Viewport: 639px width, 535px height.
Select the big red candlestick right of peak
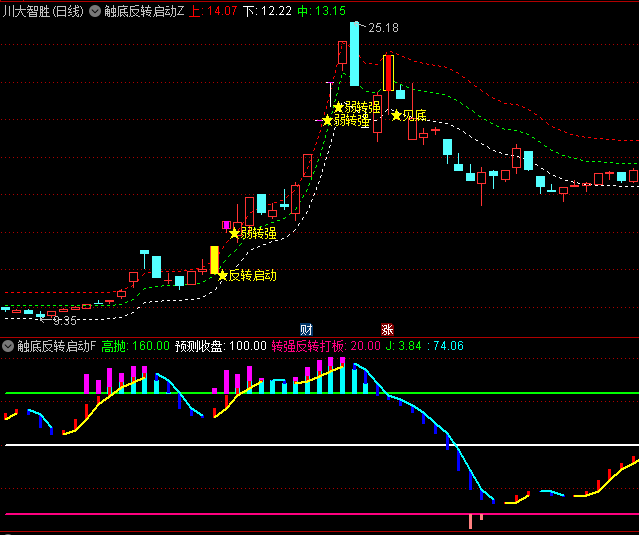(x=387, y=74)
